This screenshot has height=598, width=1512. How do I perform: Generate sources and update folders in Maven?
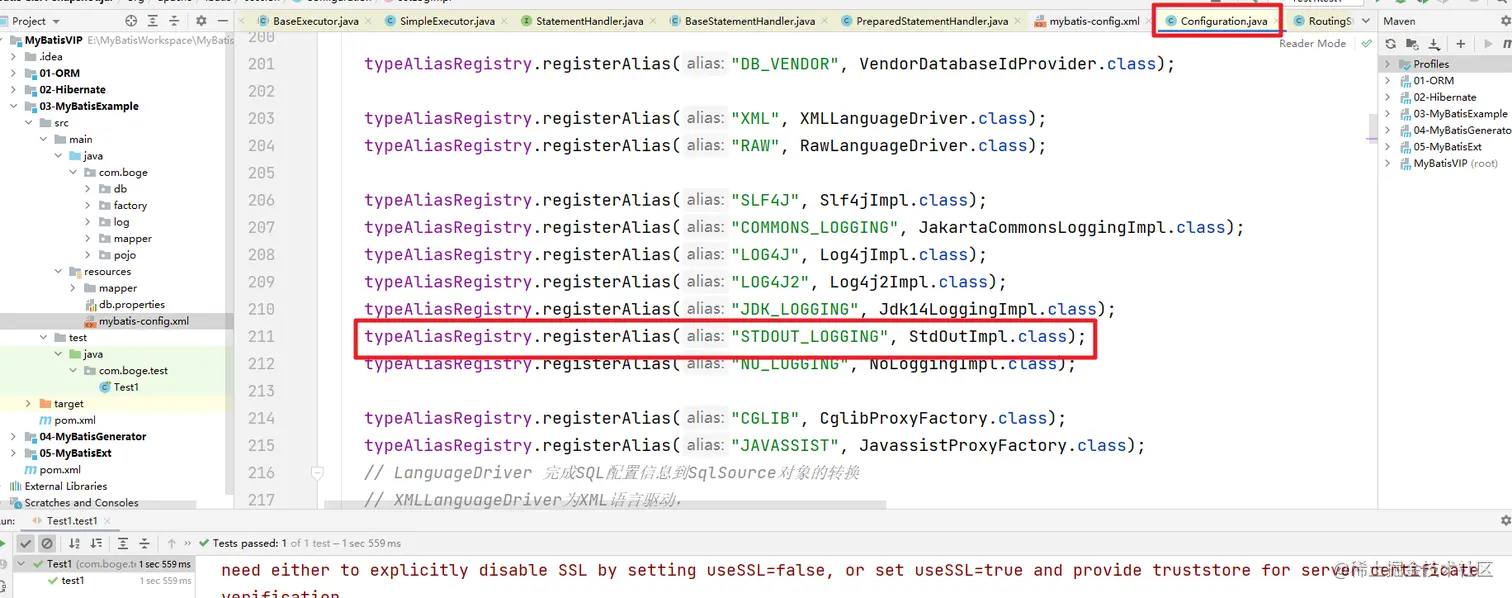[1412, 44]
